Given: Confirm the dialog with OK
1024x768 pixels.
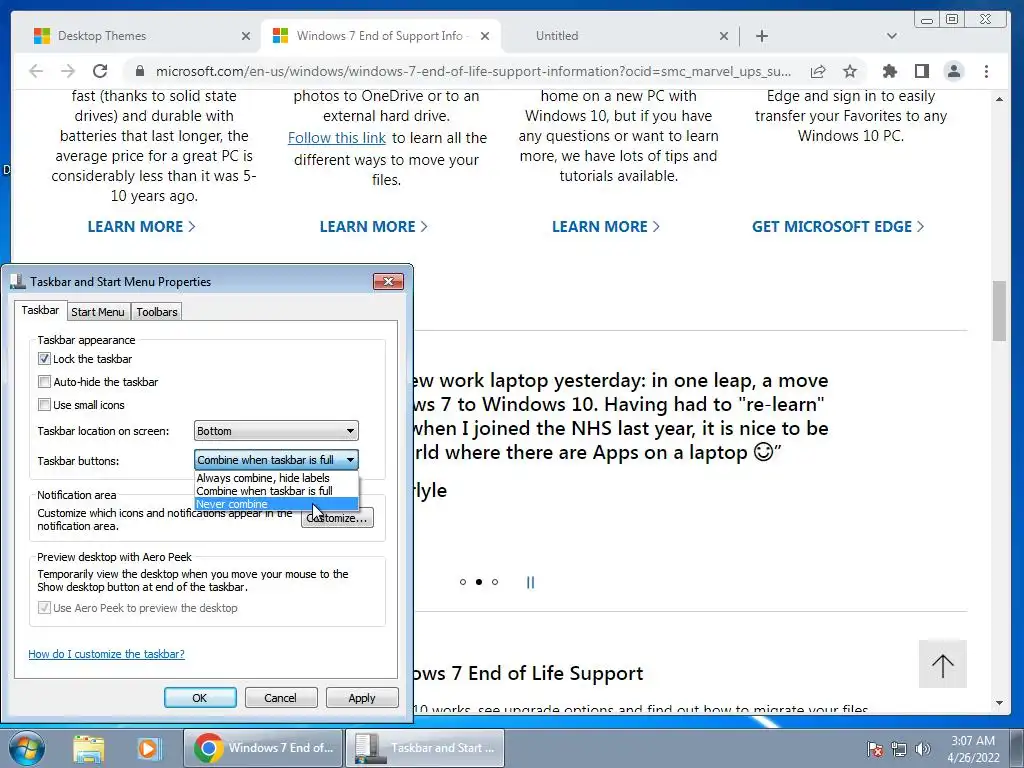Looking at the screenshot, I should pyautogui.click(x=200, y=697).
